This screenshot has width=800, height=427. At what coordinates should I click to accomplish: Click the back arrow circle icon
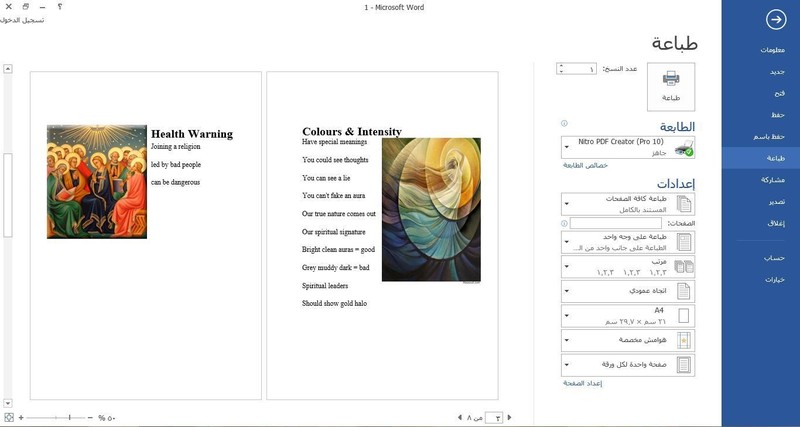click(776, 19)
